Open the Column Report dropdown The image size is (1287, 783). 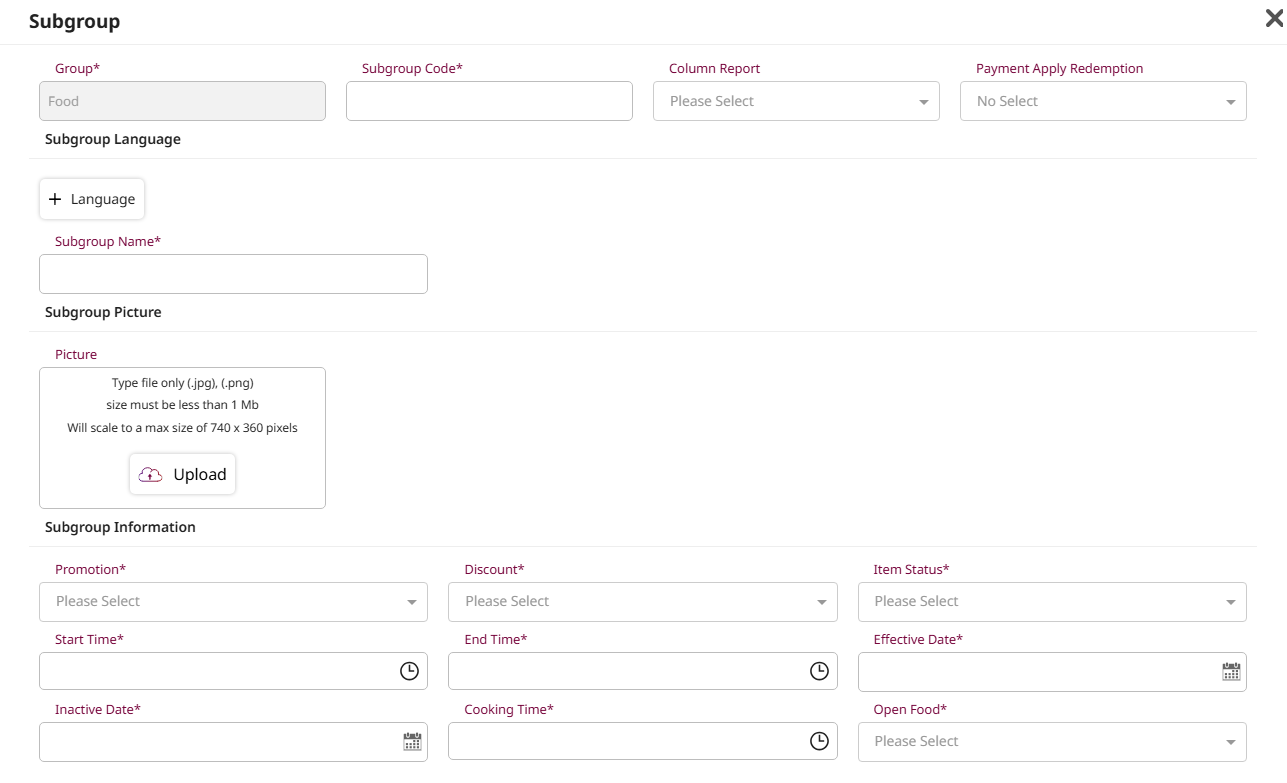pos(795,101)
